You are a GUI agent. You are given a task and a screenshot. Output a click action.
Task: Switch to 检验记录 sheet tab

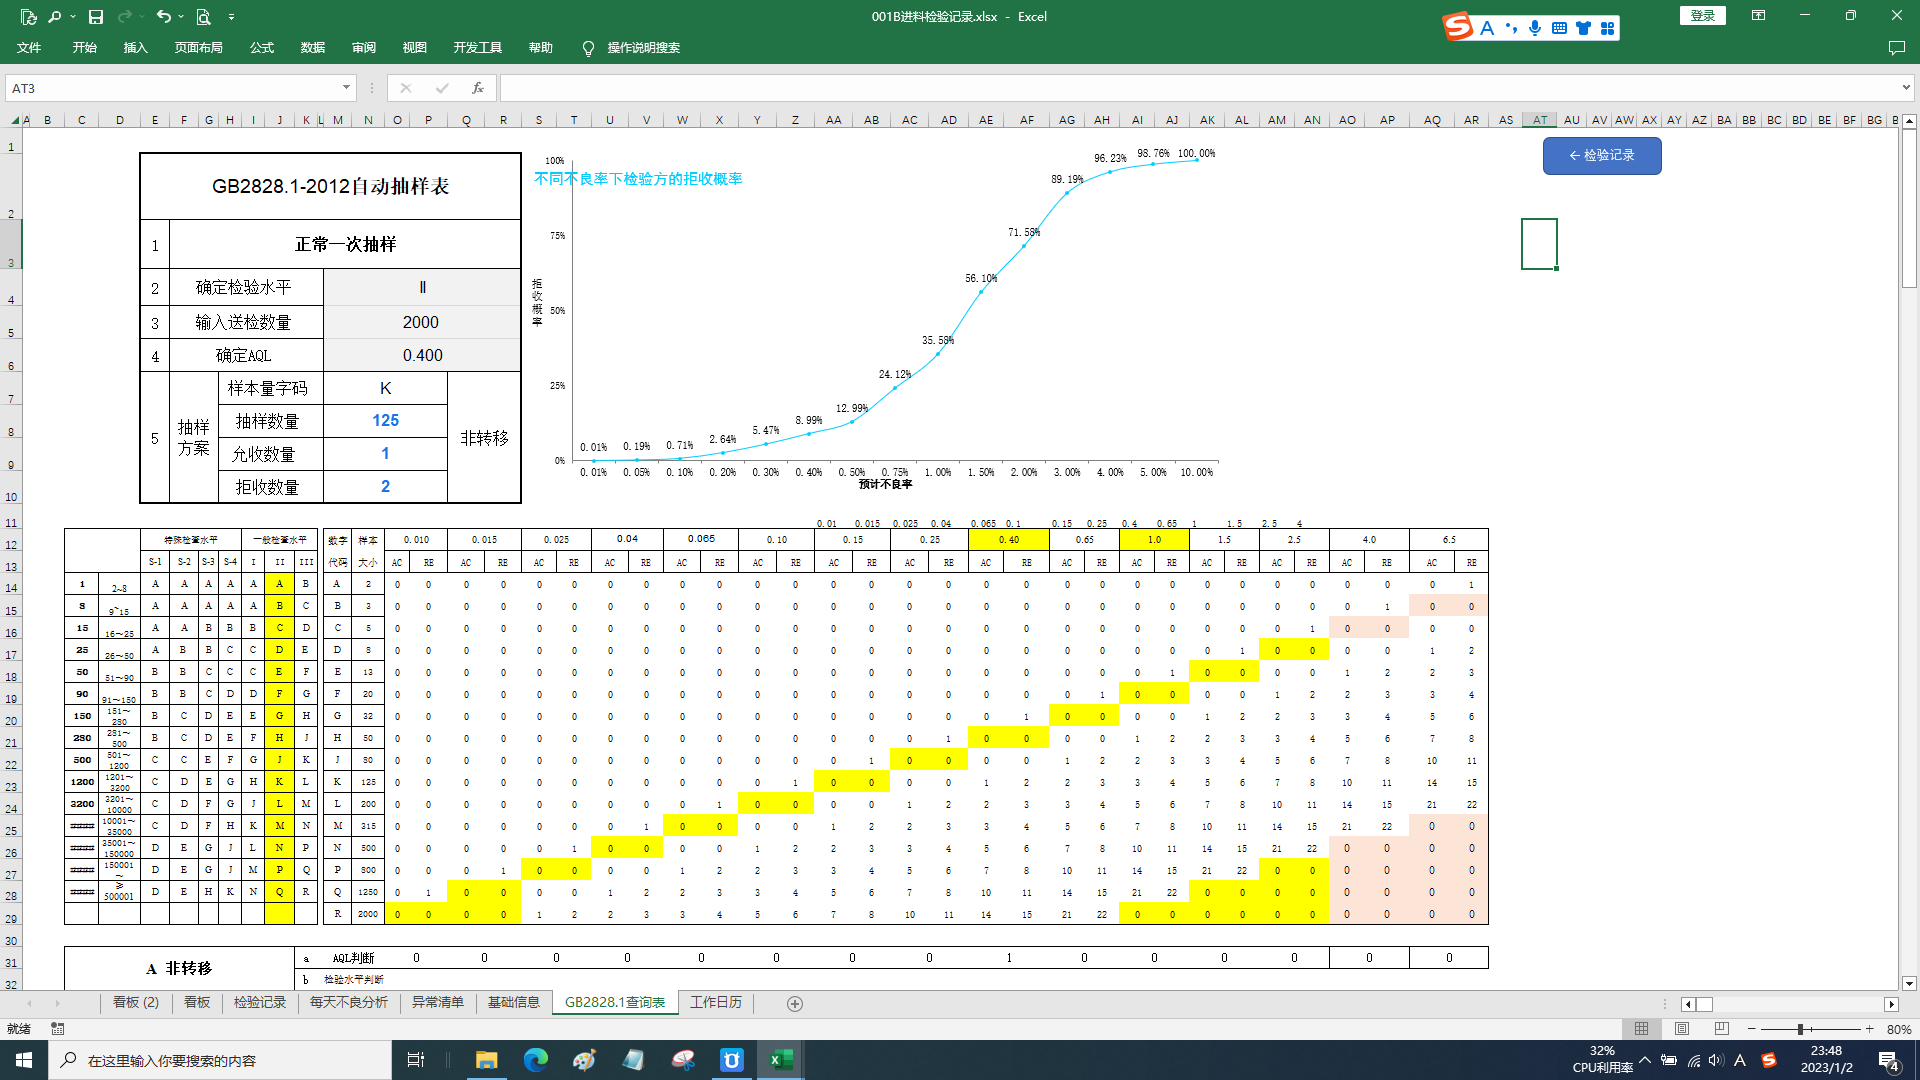tap(260, 1002)
